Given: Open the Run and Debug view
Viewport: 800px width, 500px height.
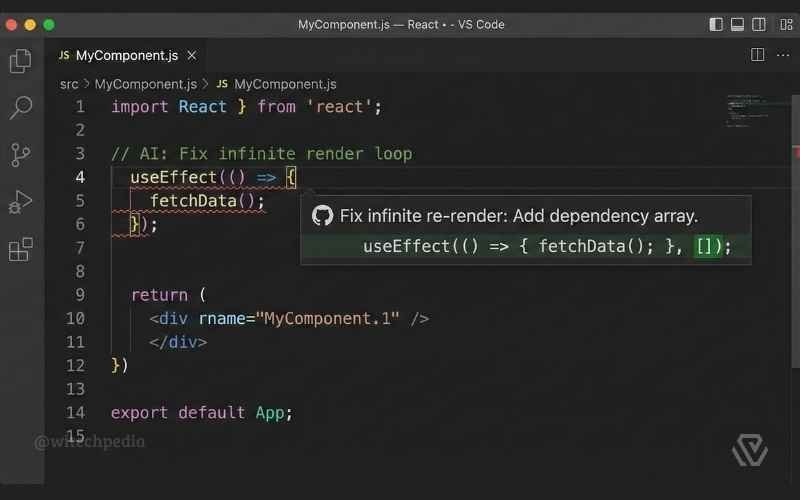Looking at the screenshot, I should [20, 202].
